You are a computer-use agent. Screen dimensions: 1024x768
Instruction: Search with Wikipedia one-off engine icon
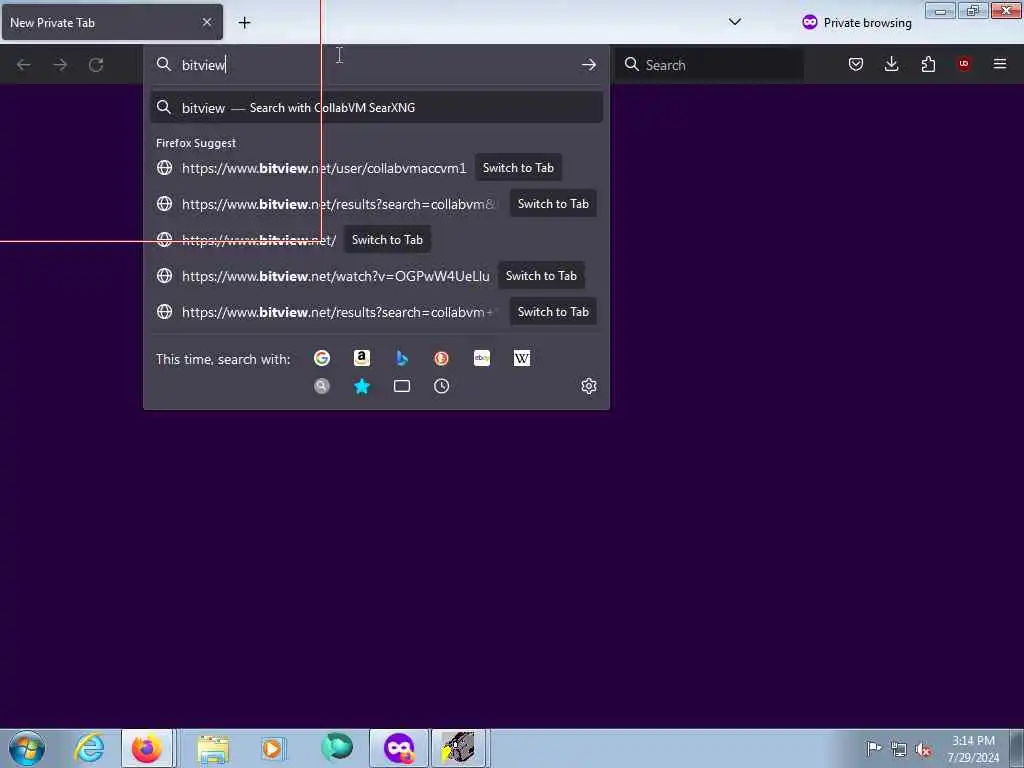tap(521, 358)
